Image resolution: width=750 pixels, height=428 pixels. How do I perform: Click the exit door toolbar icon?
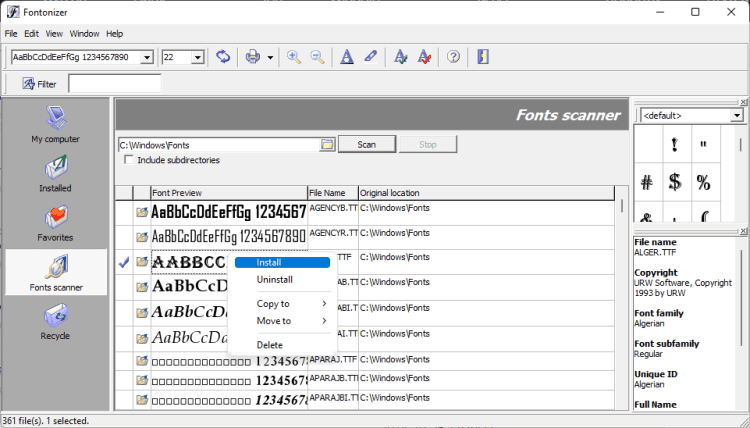tap(483, 57)
